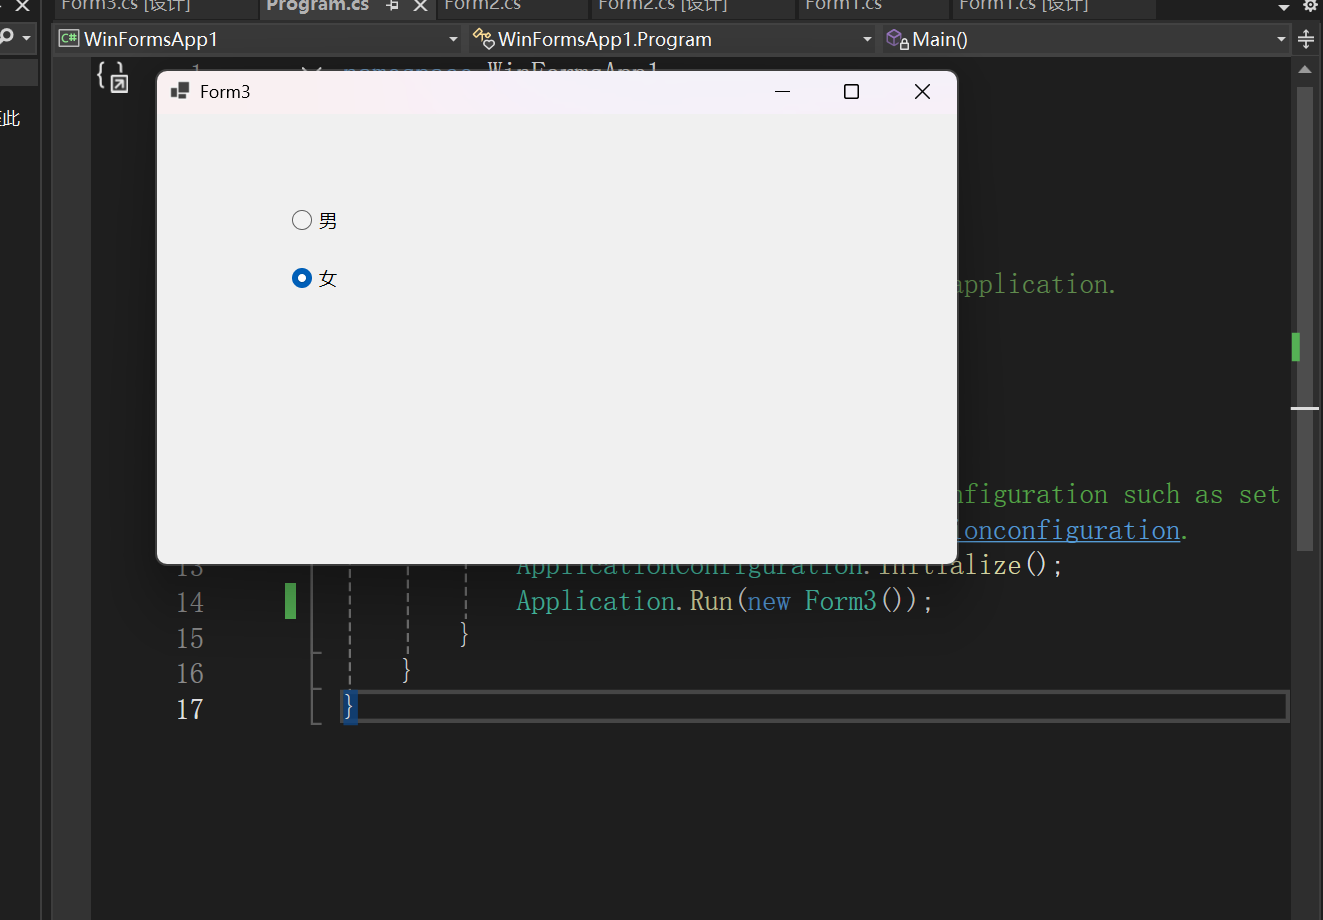This screenshot has width=1323, height=920.
Task: Click the Form3 window icon in its title bar
Action: 180,90
